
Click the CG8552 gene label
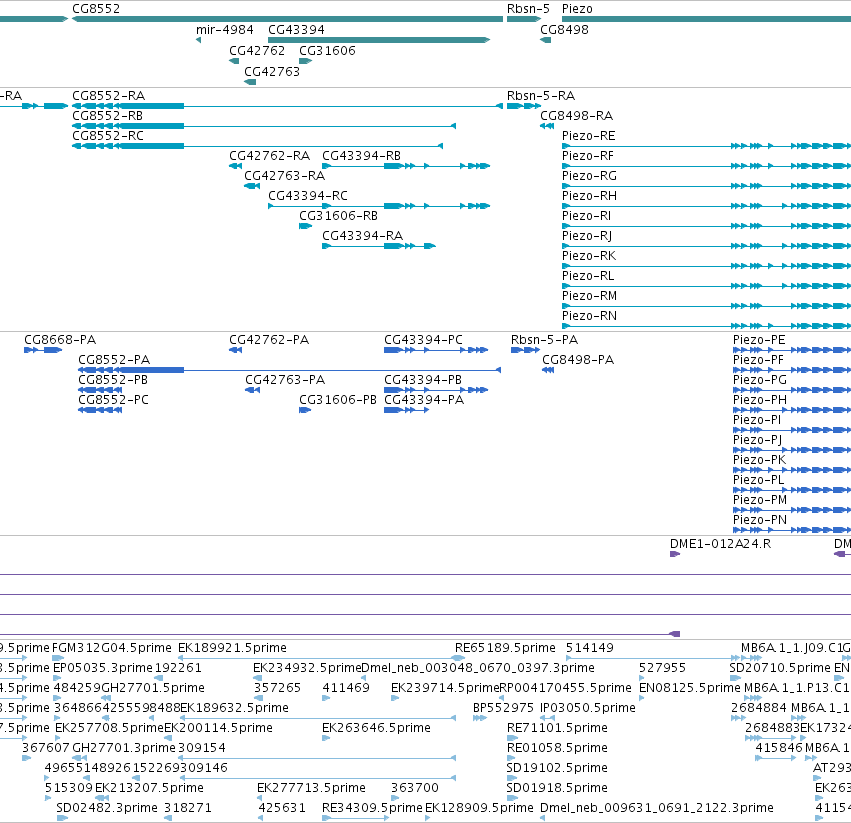coord(96,9)
